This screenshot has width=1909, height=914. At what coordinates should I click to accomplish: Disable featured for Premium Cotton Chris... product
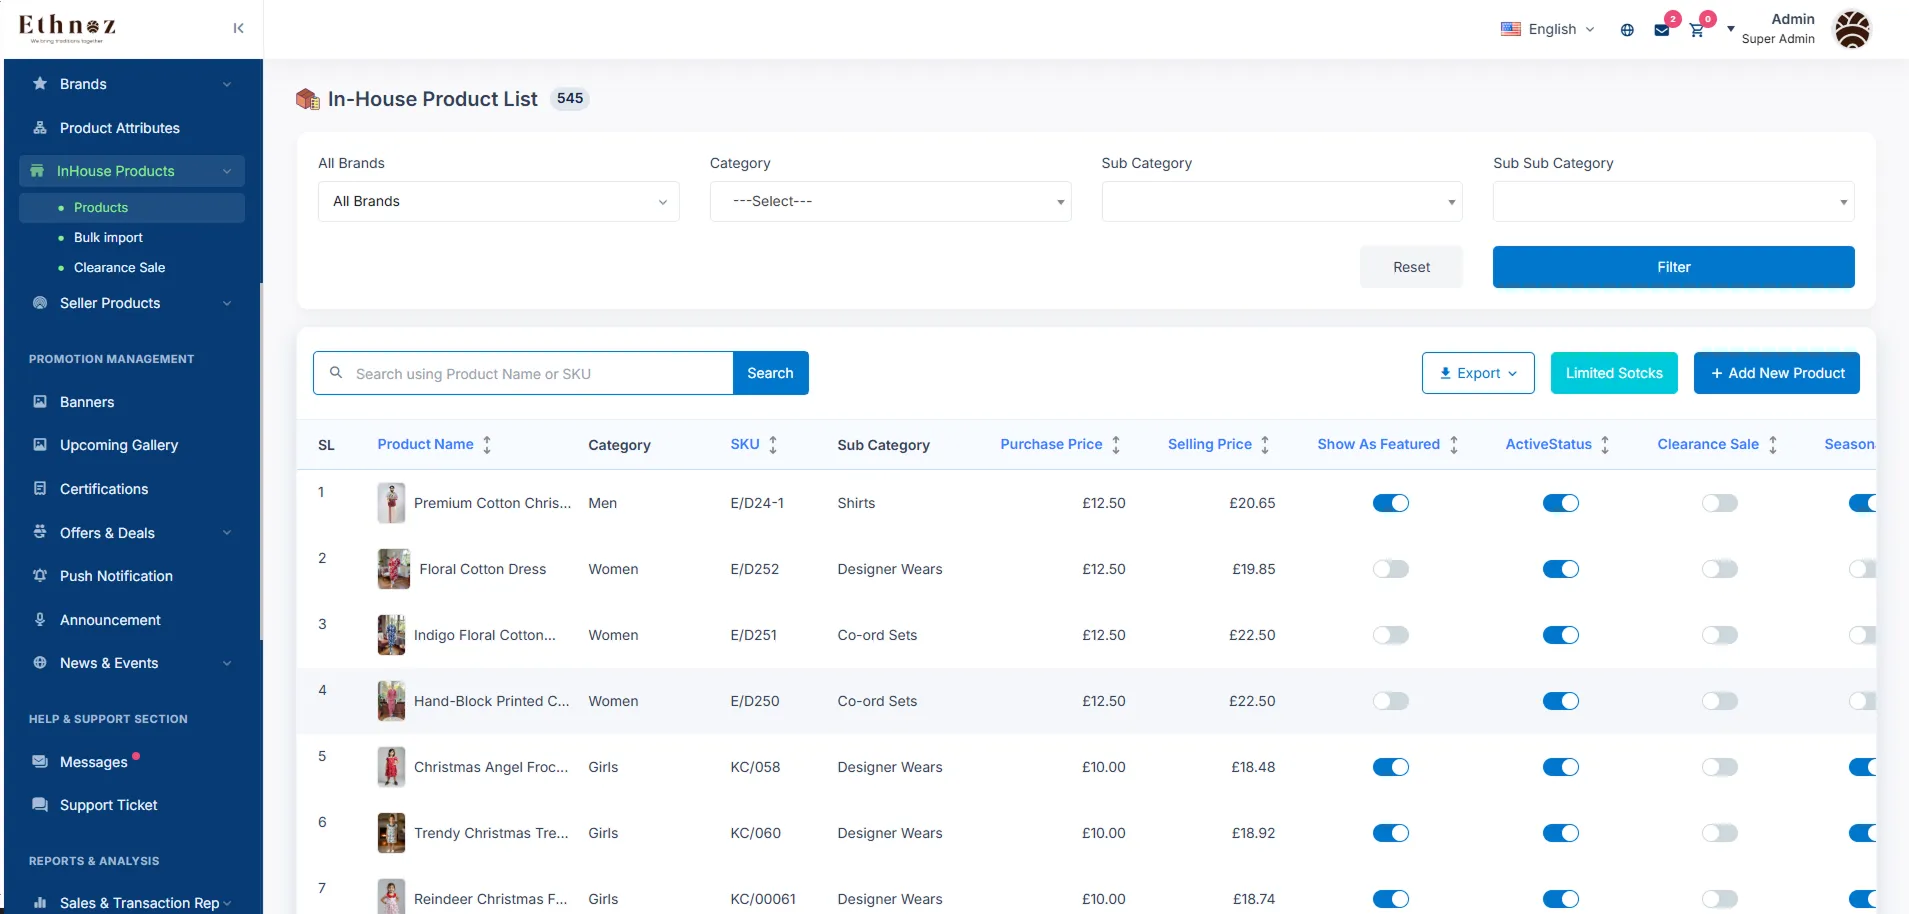1391,503
